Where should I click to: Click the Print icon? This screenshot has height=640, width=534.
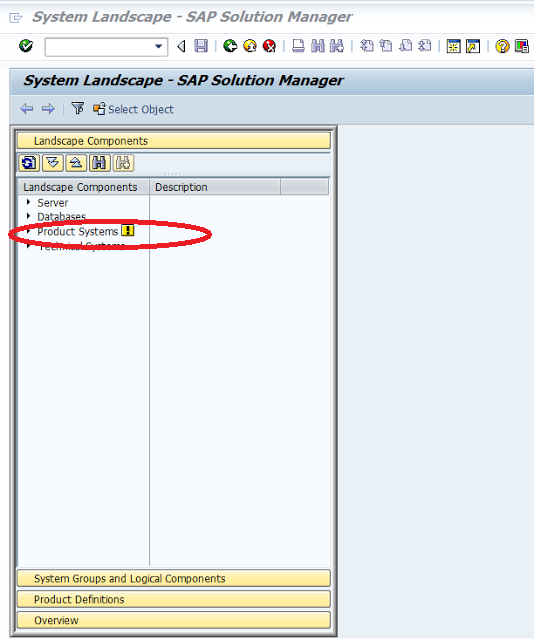pos(298,46)
